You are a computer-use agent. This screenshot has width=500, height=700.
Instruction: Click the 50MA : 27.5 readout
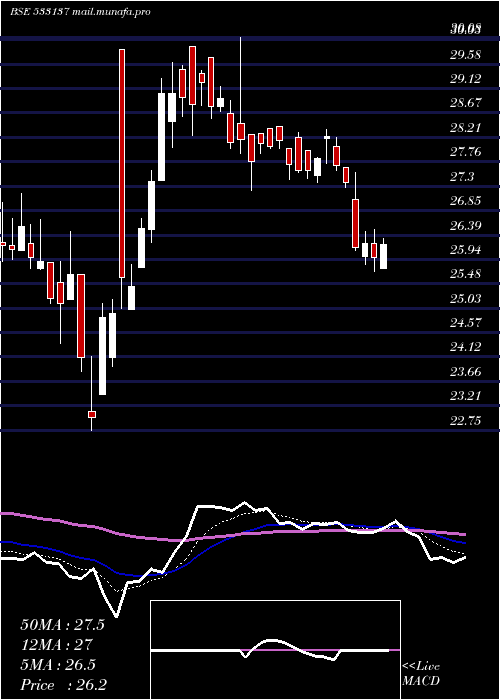click(62, 625)
